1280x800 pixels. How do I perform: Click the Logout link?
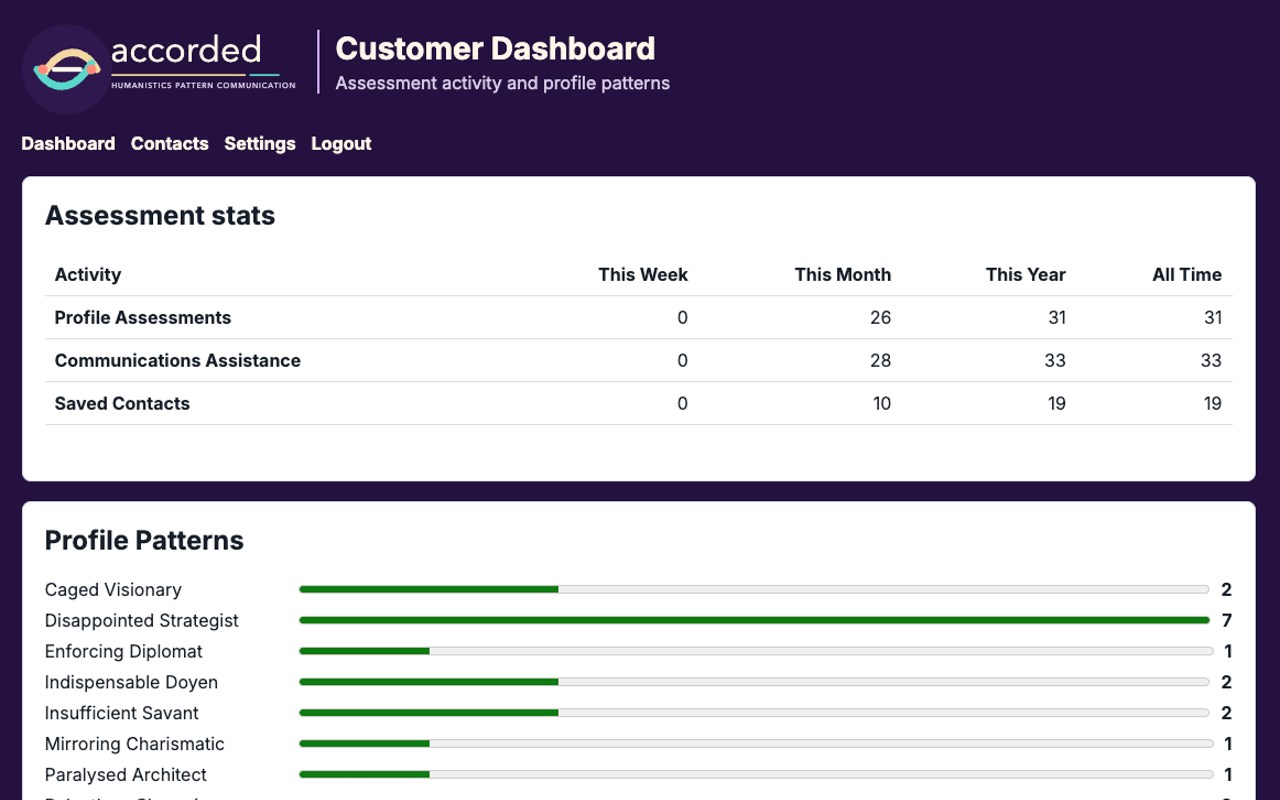point(341,144)
